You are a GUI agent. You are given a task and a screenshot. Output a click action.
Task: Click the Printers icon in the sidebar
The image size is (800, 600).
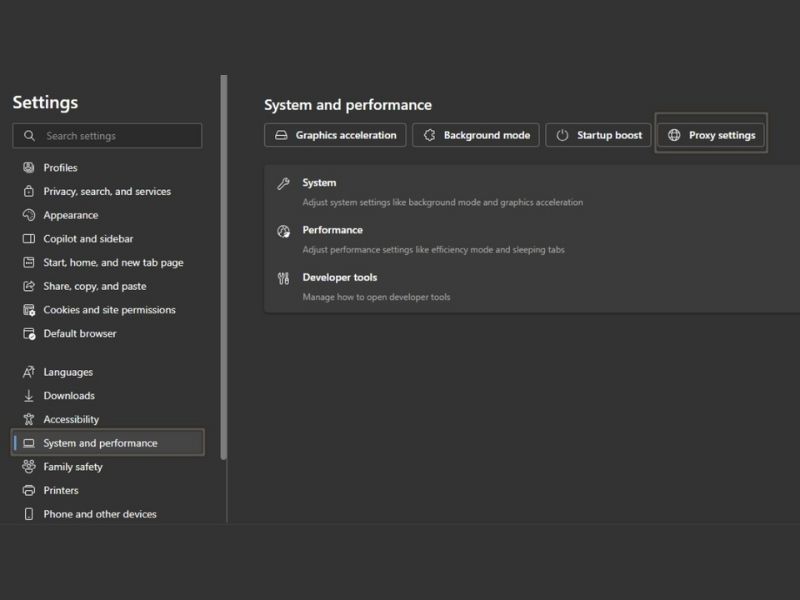coord(29,490)
